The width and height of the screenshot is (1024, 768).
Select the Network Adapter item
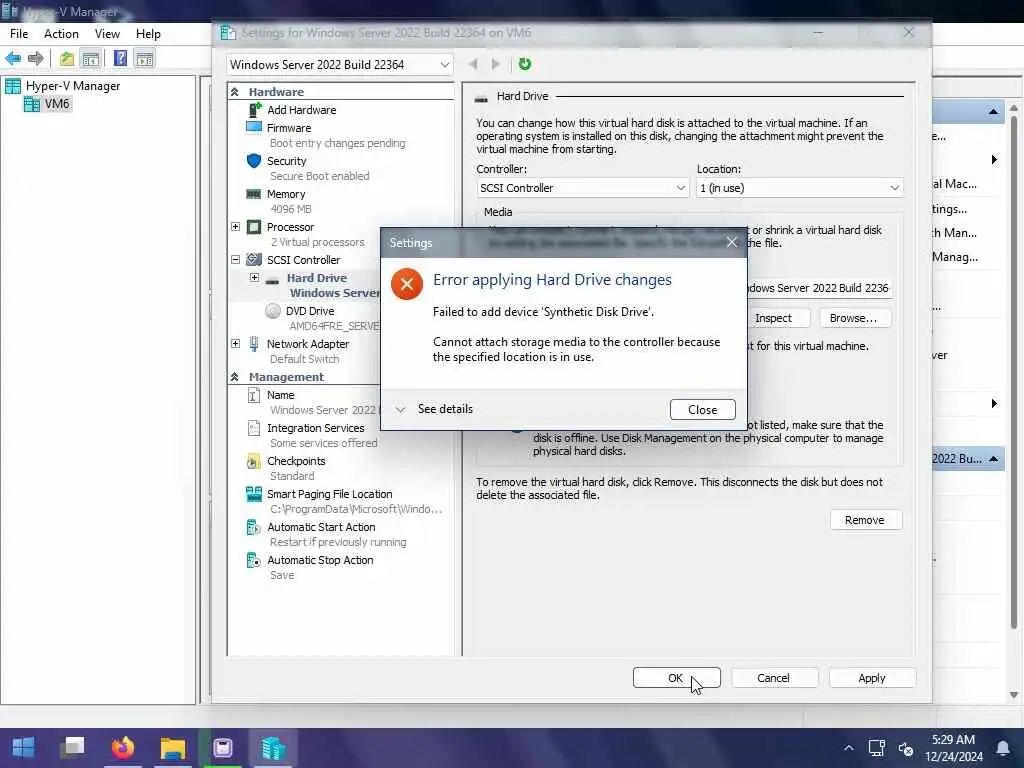click(308, 344)
